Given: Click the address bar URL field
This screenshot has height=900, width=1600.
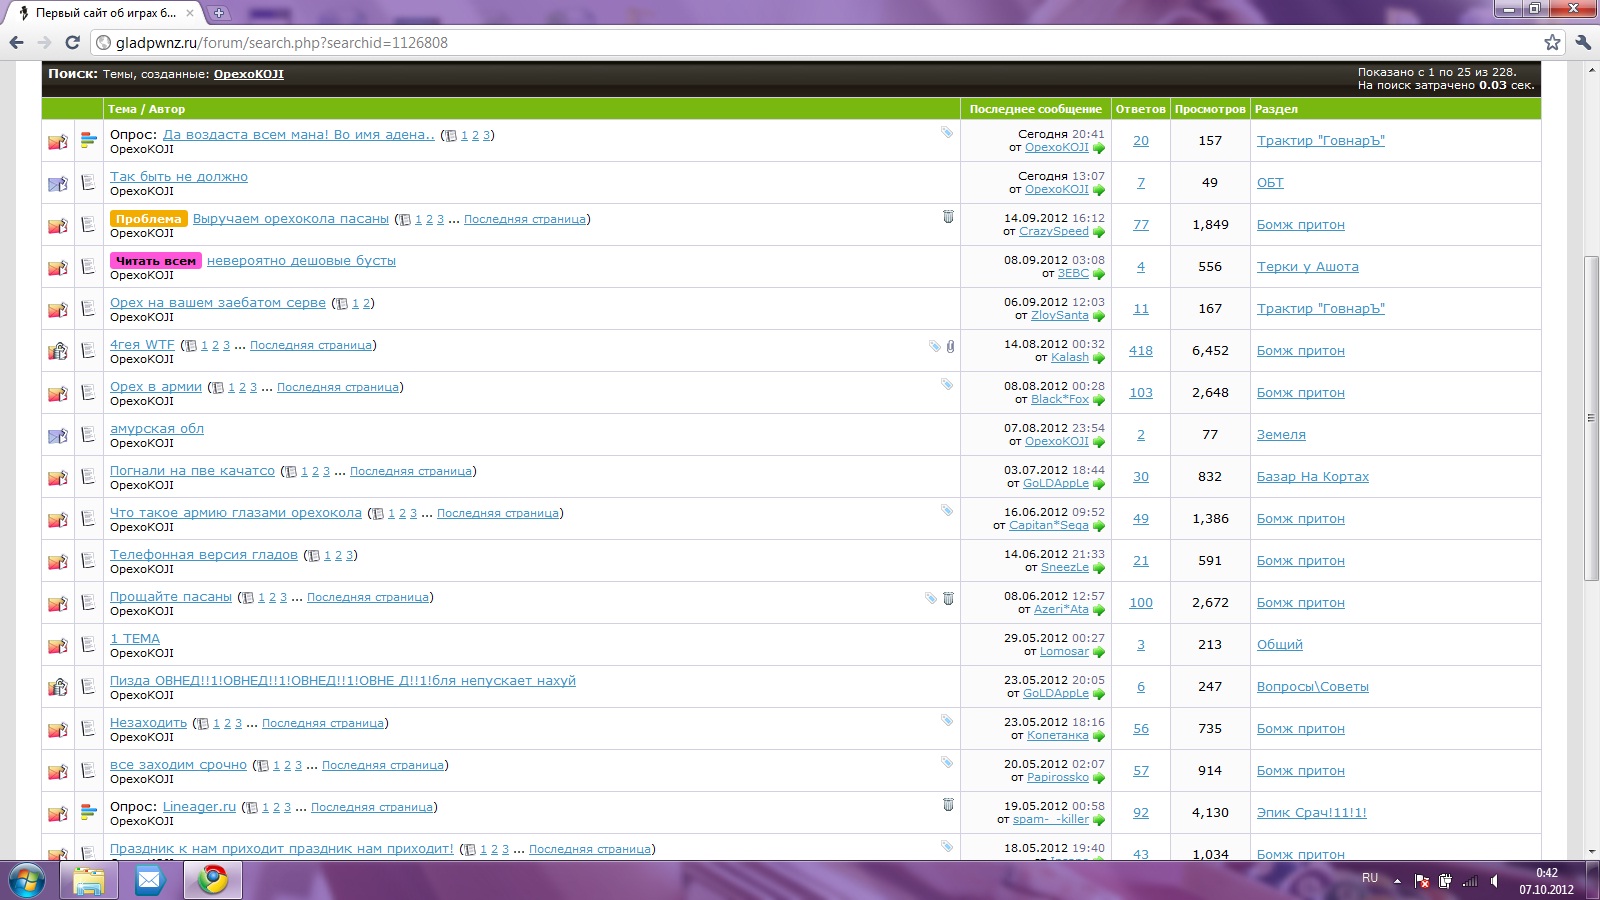Looking at the screenshot, I should point(800,43).
